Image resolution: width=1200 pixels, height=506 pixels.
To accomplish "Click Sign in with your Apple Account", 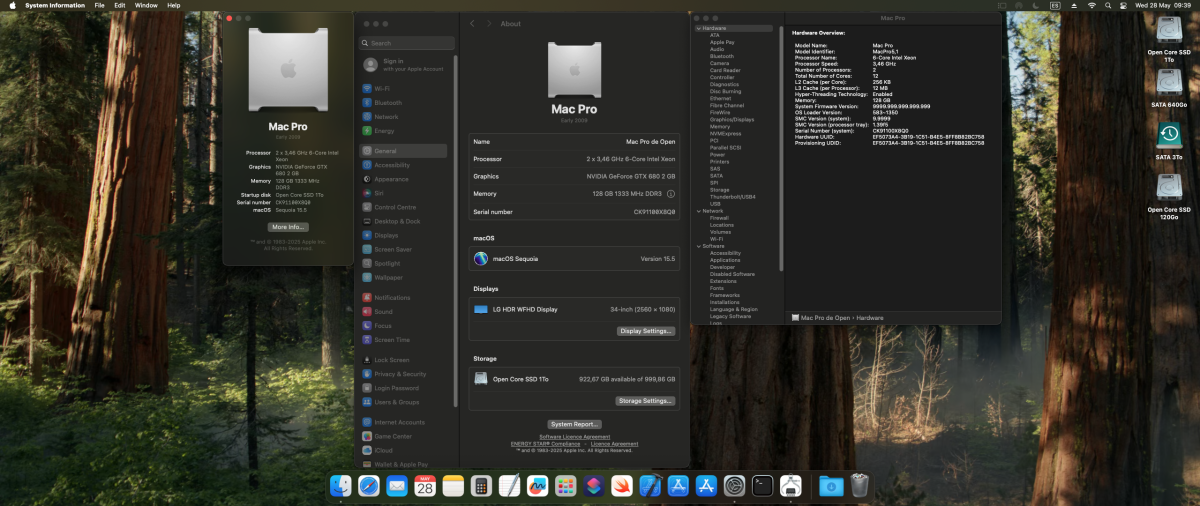I will coord(405,64).
